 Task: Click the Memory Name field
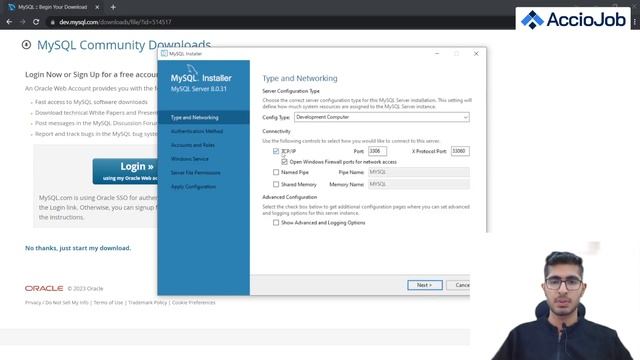coord(418,184)
